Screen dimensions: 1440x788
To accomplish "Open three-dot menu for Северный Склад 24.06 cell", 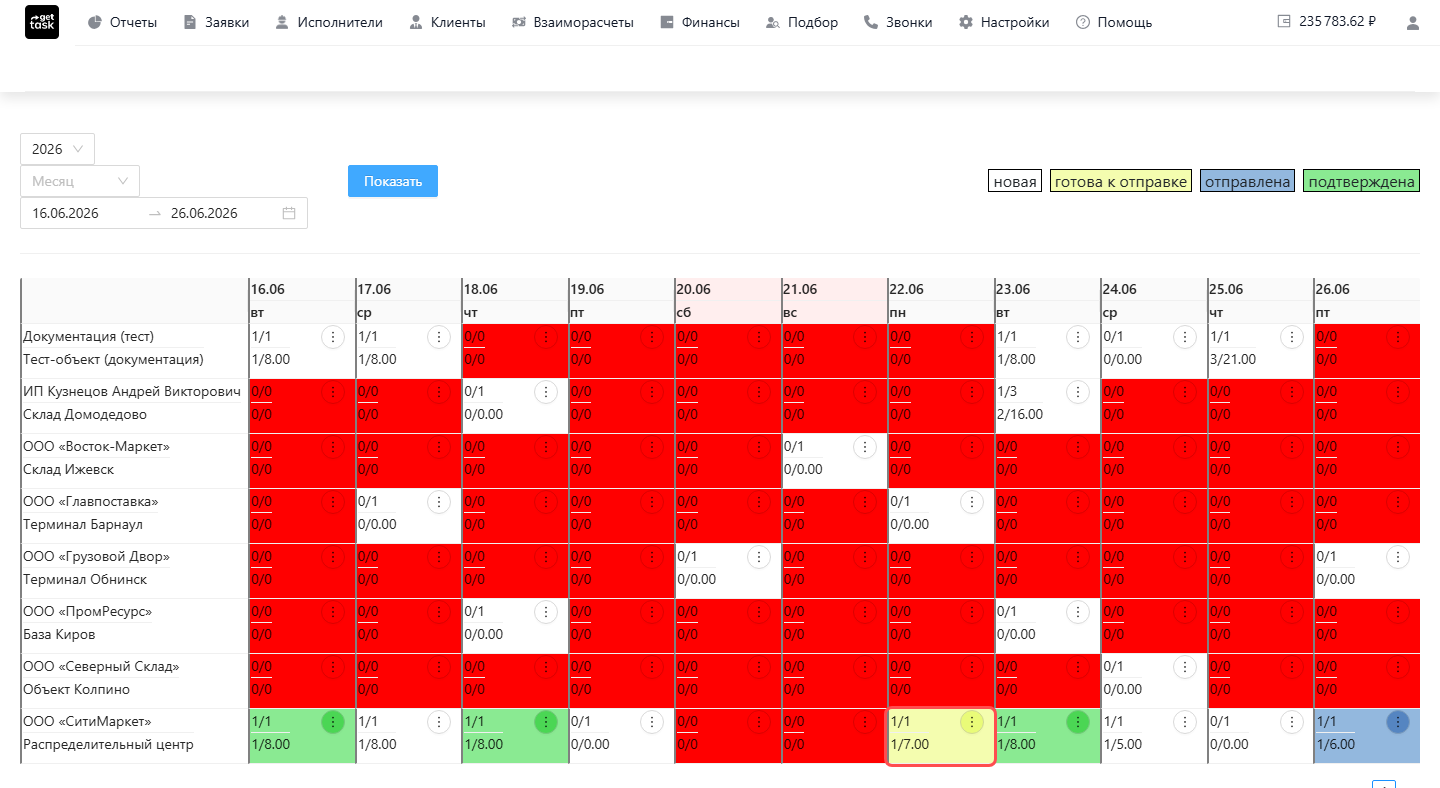I will click(x=1184, y=667).
